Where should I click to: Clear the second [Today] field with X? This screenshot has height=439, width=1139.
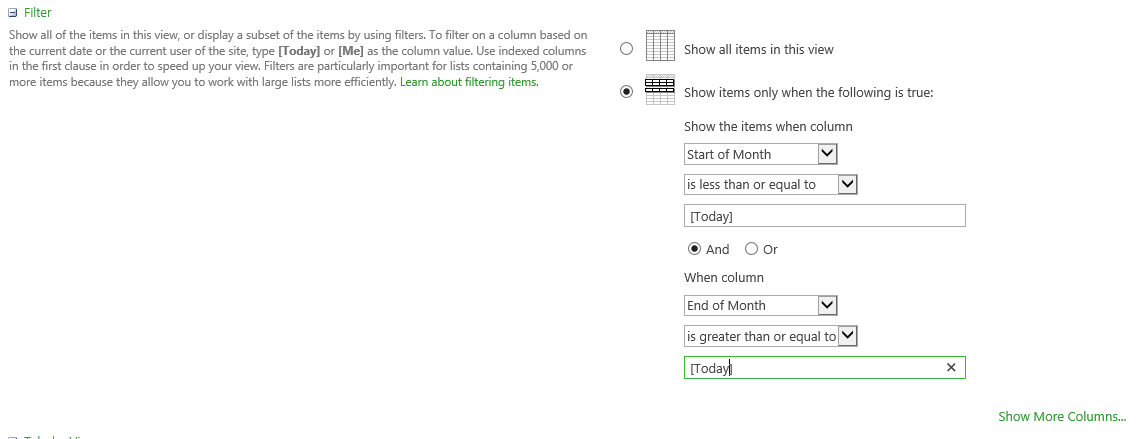950,368
